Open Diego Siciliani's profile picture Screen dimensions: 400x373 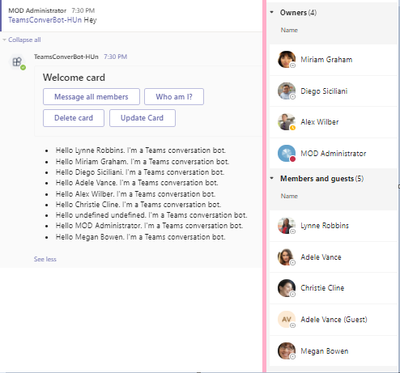tap(287, 91)
